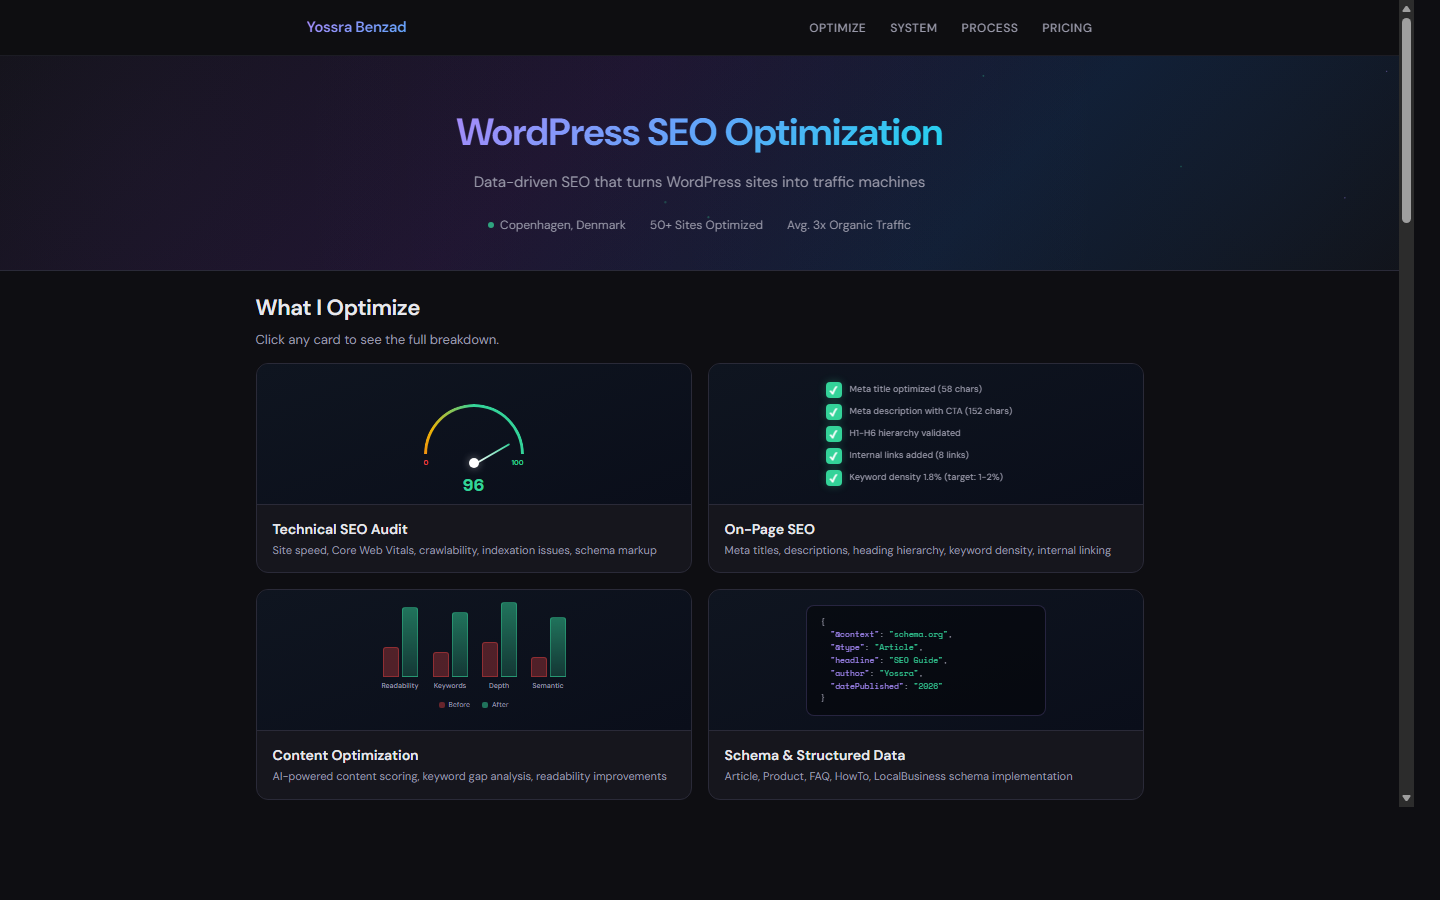Viewport: 1440px width, 900px height.
Task: Click the JSON schema code snippet
Action: tap(925, 660)
